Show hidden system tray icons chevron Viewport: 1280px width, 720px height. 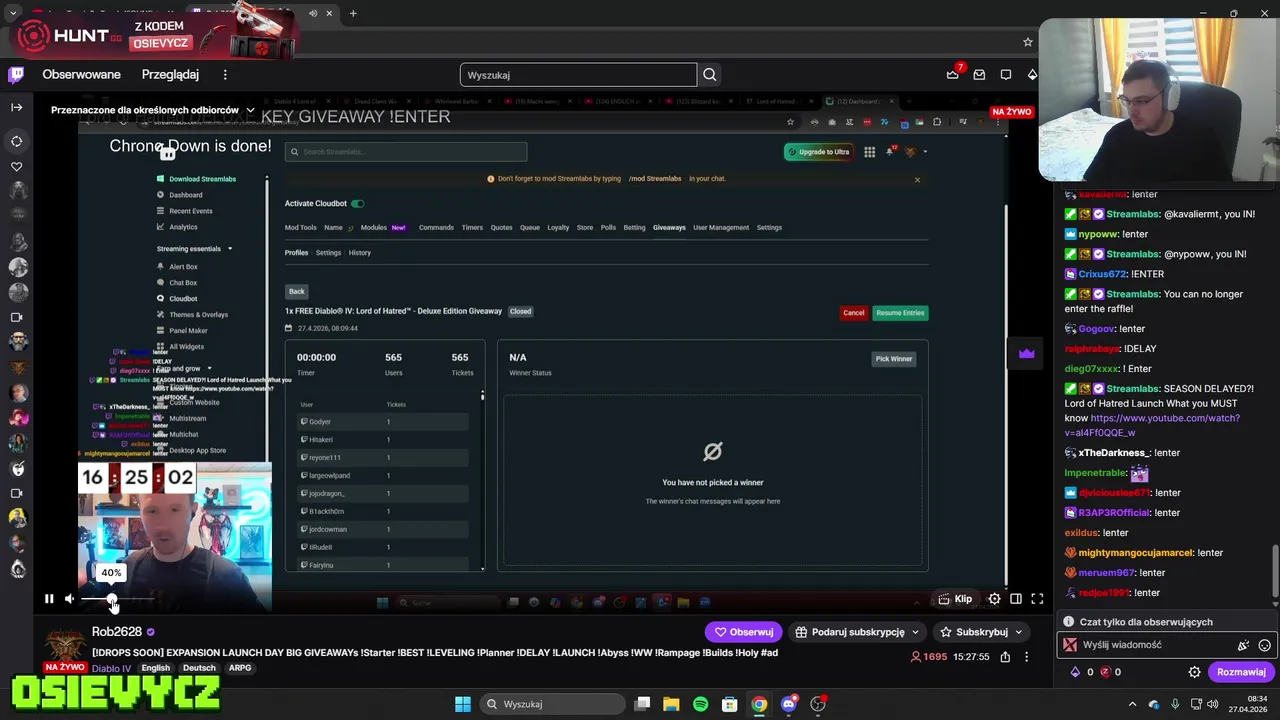point(1130,704)
